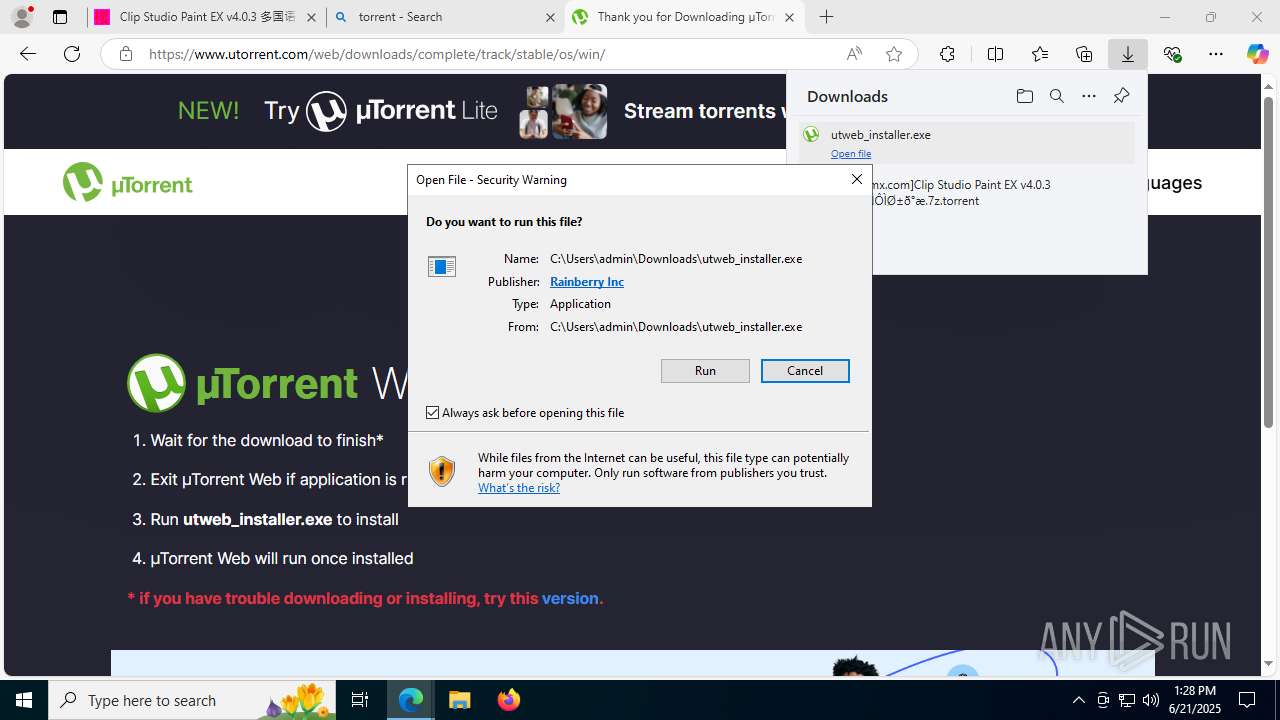The image size is (1280, 720).
Task: Open the Windows Start menu
Action: click(24, 700)
